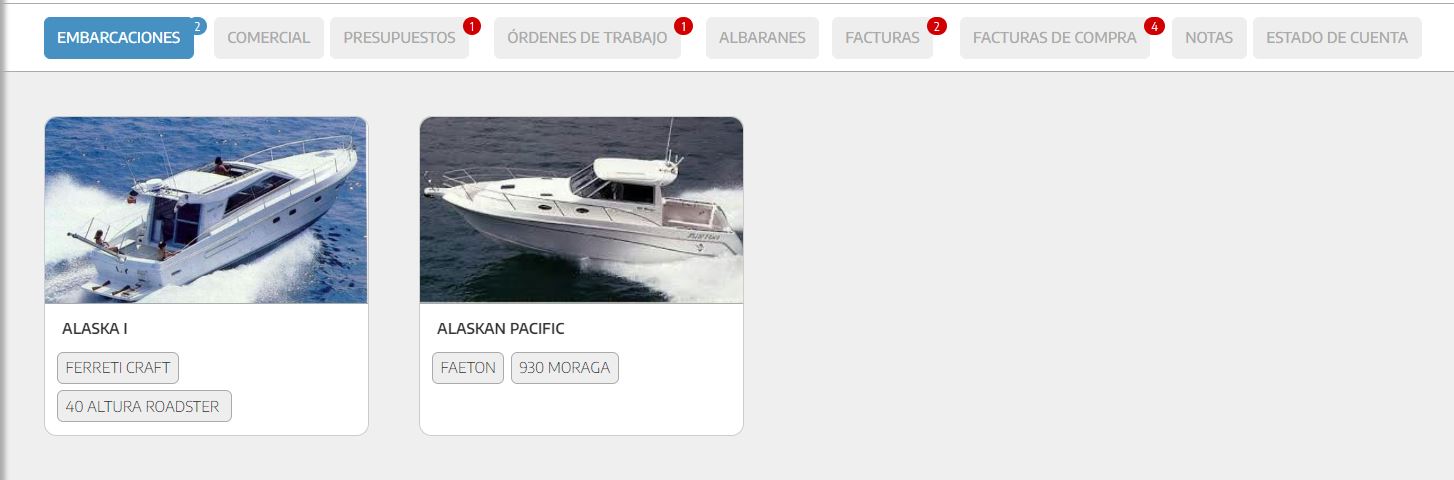
Task: Click the ALASKAN PACIFIC boat name
Action: tap(501, 328)
